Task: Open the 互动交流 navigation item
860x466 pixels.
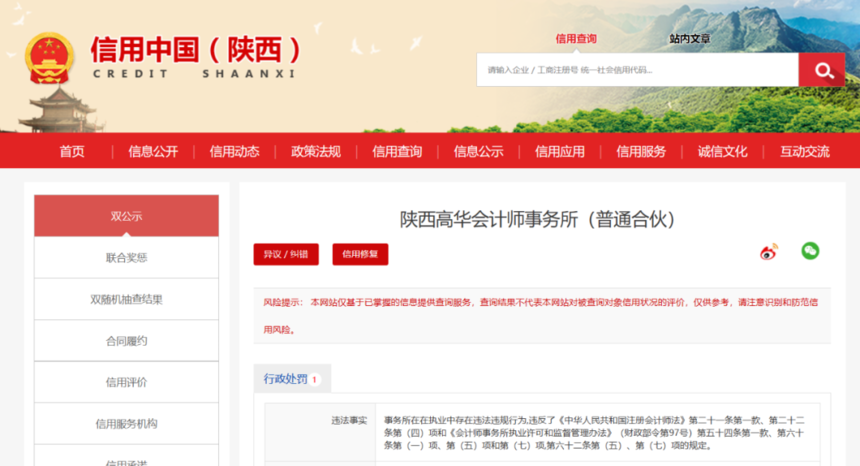Action: pos(805,151)
